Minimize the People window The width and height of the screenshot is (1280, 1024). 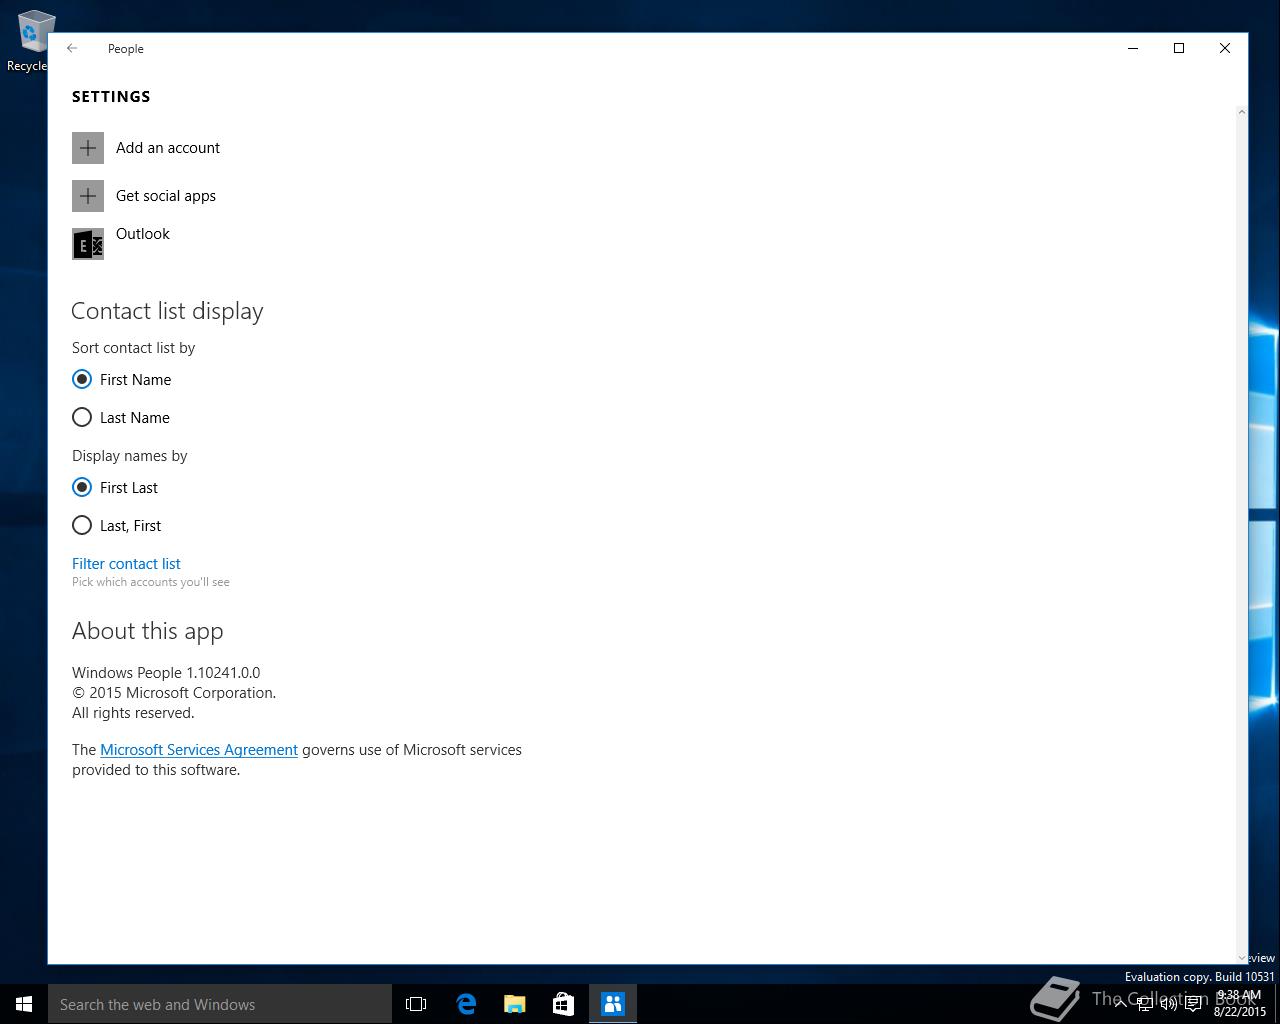(x=1133, y=48)
